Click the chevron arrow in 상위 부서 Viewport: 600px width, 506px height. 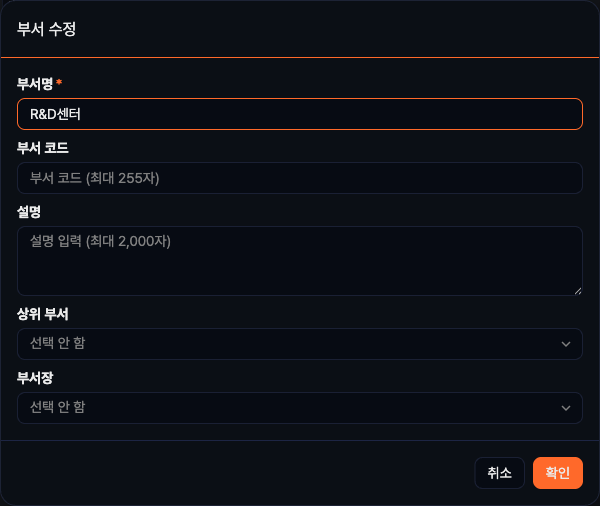(567, 344)
